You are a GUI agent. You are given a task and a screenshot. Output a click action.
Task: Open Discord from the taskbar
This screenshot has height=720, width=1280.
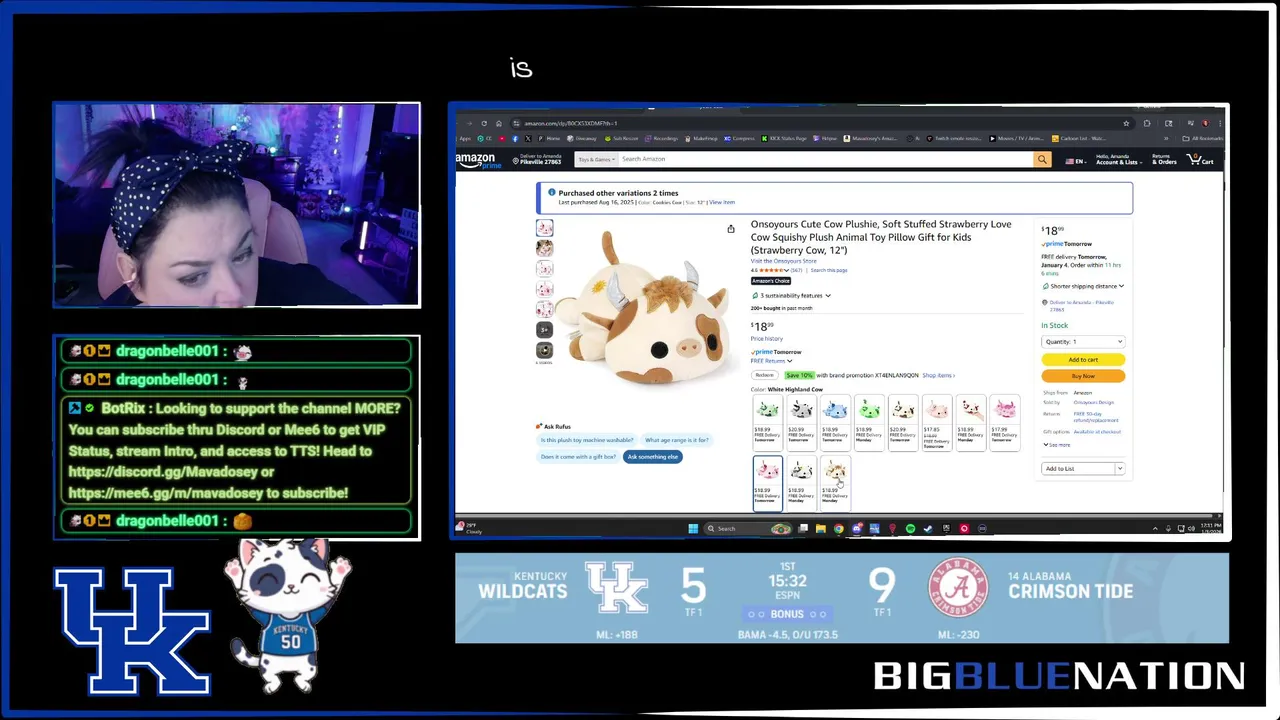coord(857,528)
